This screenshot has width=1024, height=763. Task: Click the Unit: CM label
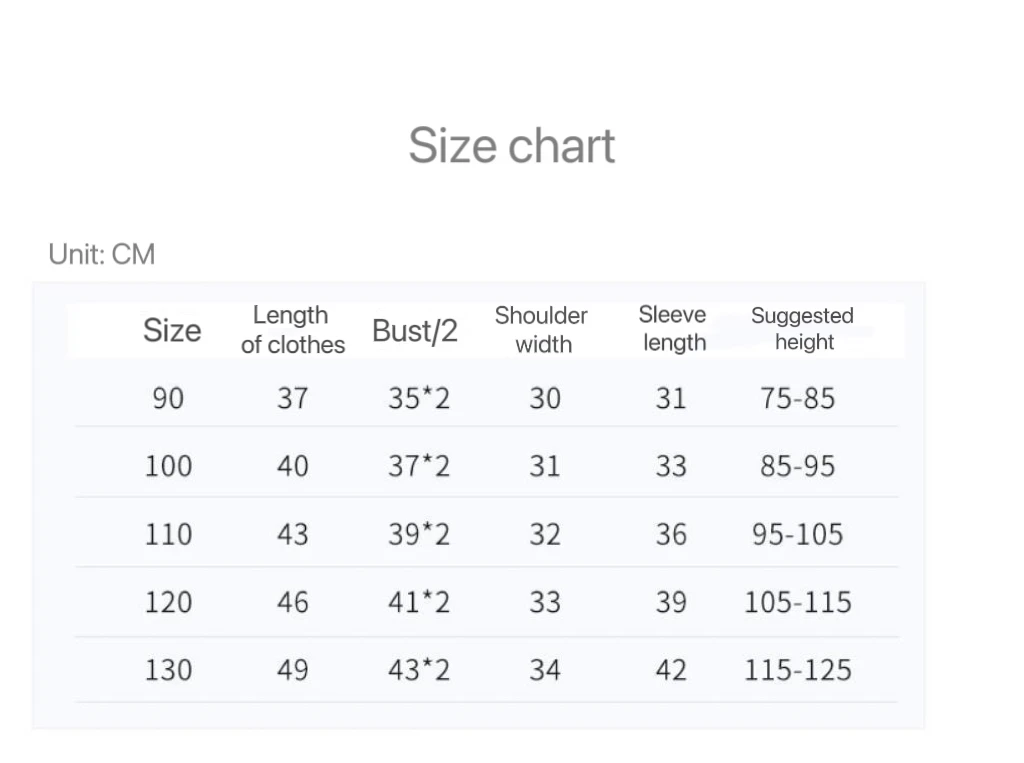(101, 254)
